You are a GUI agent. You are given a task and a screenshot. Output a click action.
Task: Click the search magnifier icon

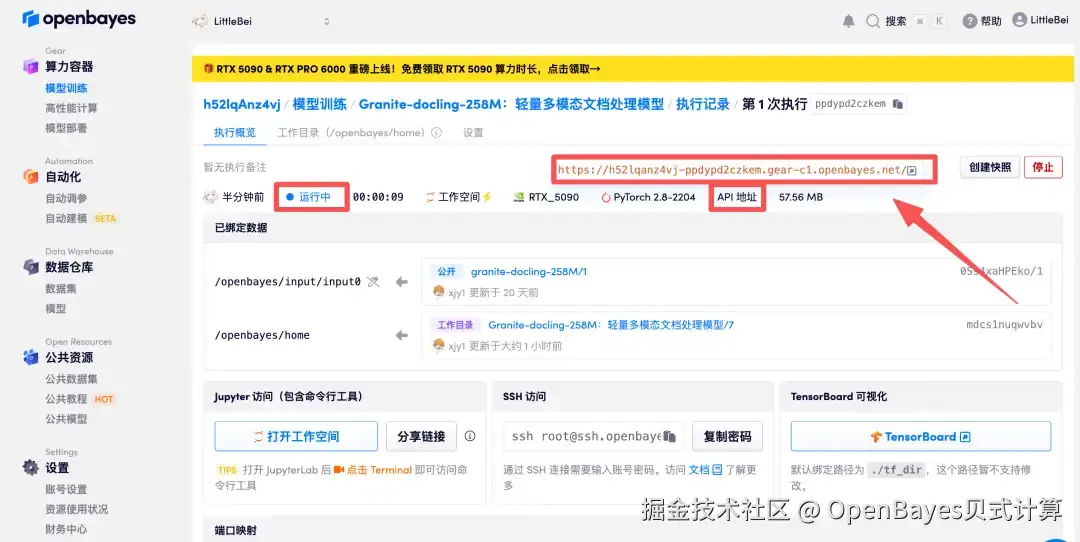(x=873, y=21)
